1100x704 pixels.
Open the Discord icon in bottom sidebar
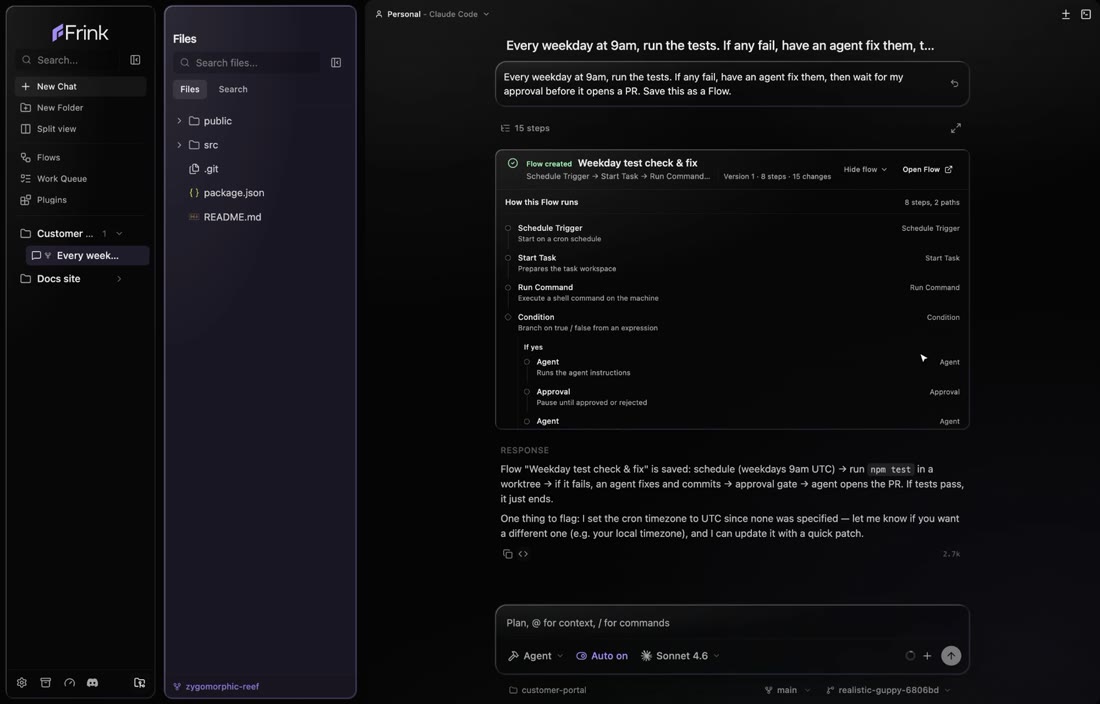click(93, 682)
